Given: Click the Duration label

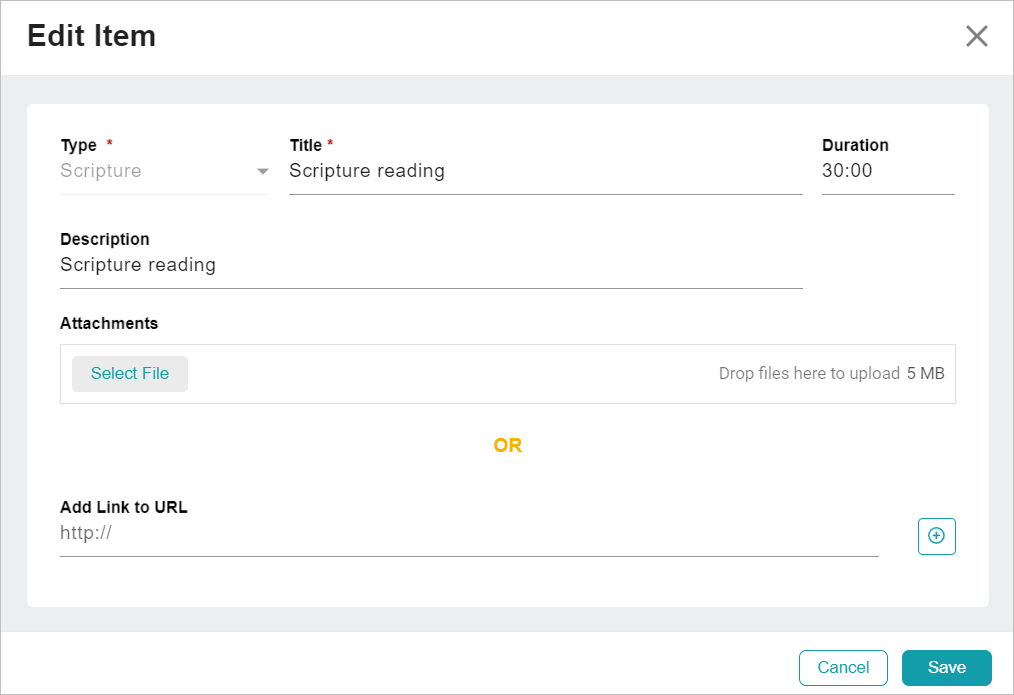Looking at the screenshot, I should (x=855, y=146).
